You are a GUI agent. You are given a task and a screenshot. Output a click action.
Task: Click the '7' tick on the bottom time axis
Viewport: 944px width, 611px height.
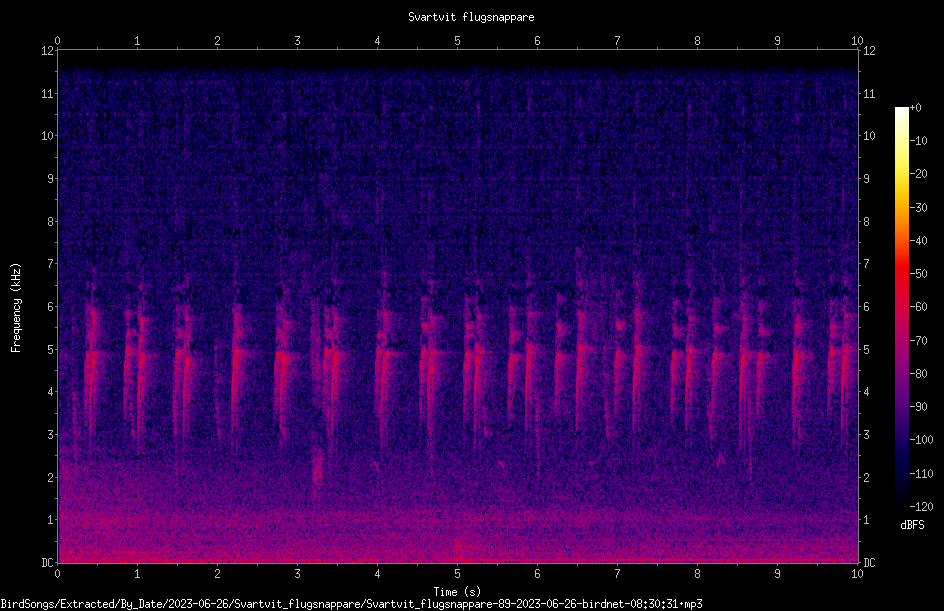coord(617,574)
